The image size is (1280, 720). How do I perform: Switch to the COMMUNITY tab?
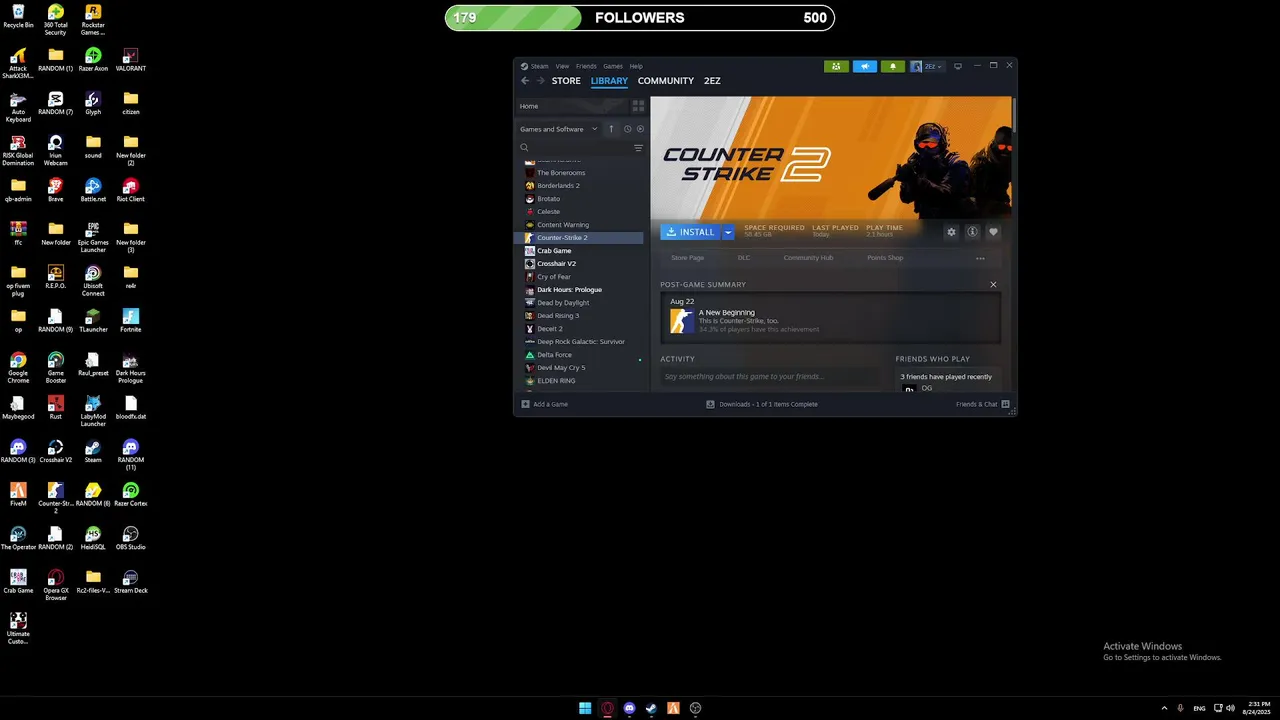point(666,81)
